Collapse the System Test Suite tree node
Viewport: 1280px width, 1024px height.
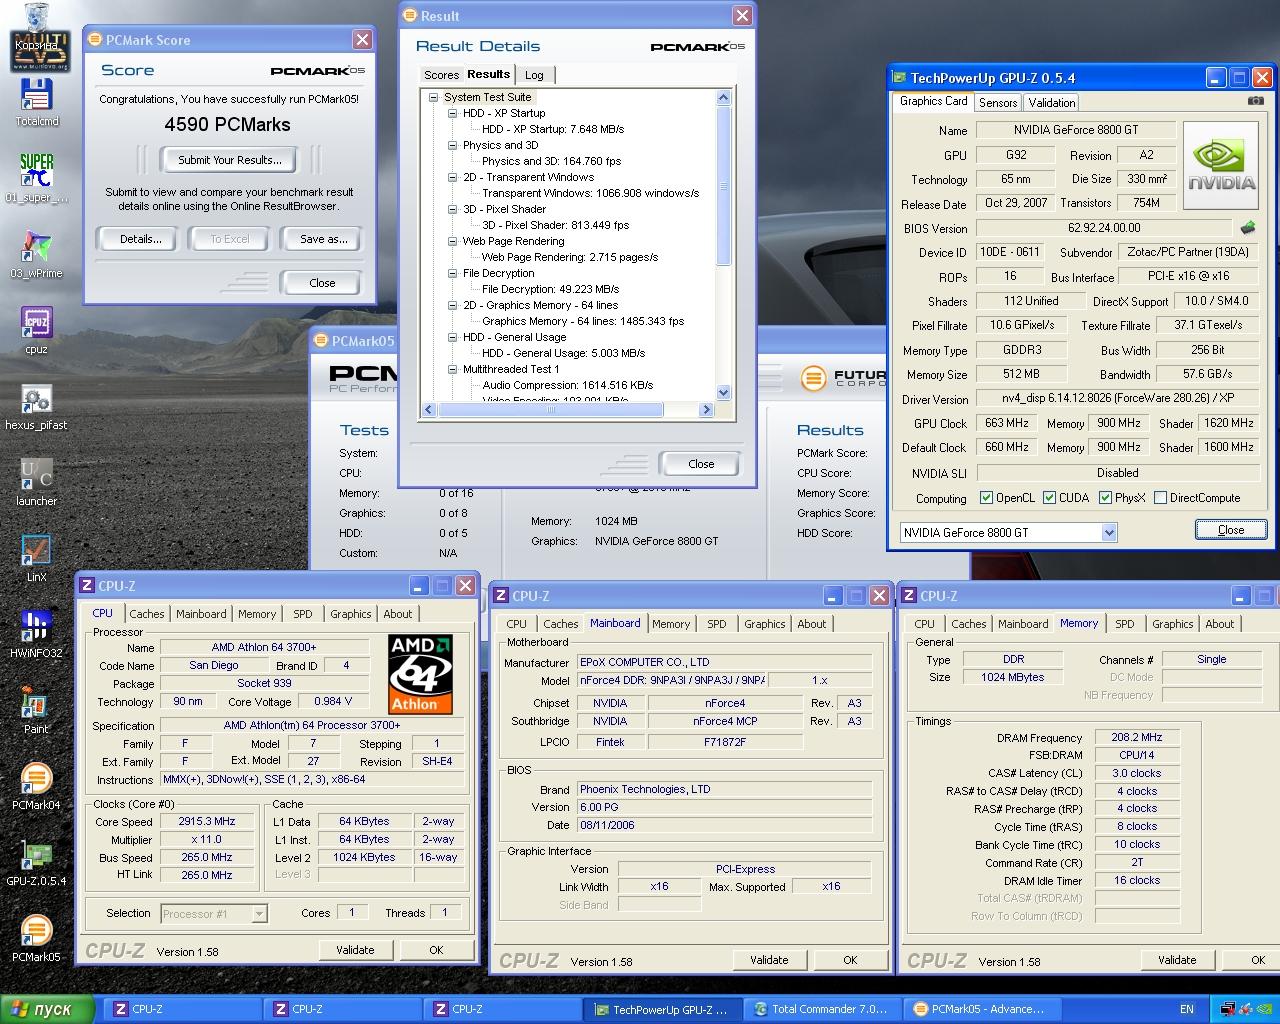coord(434,97)
